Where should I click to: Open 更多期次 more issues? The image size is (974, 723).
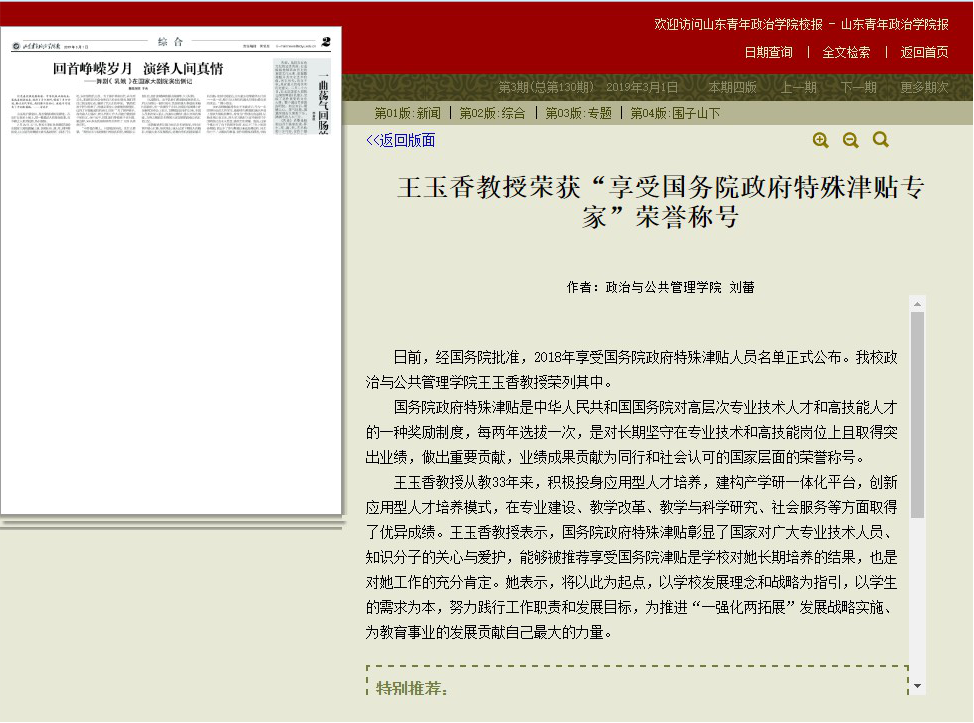(924, 87)
